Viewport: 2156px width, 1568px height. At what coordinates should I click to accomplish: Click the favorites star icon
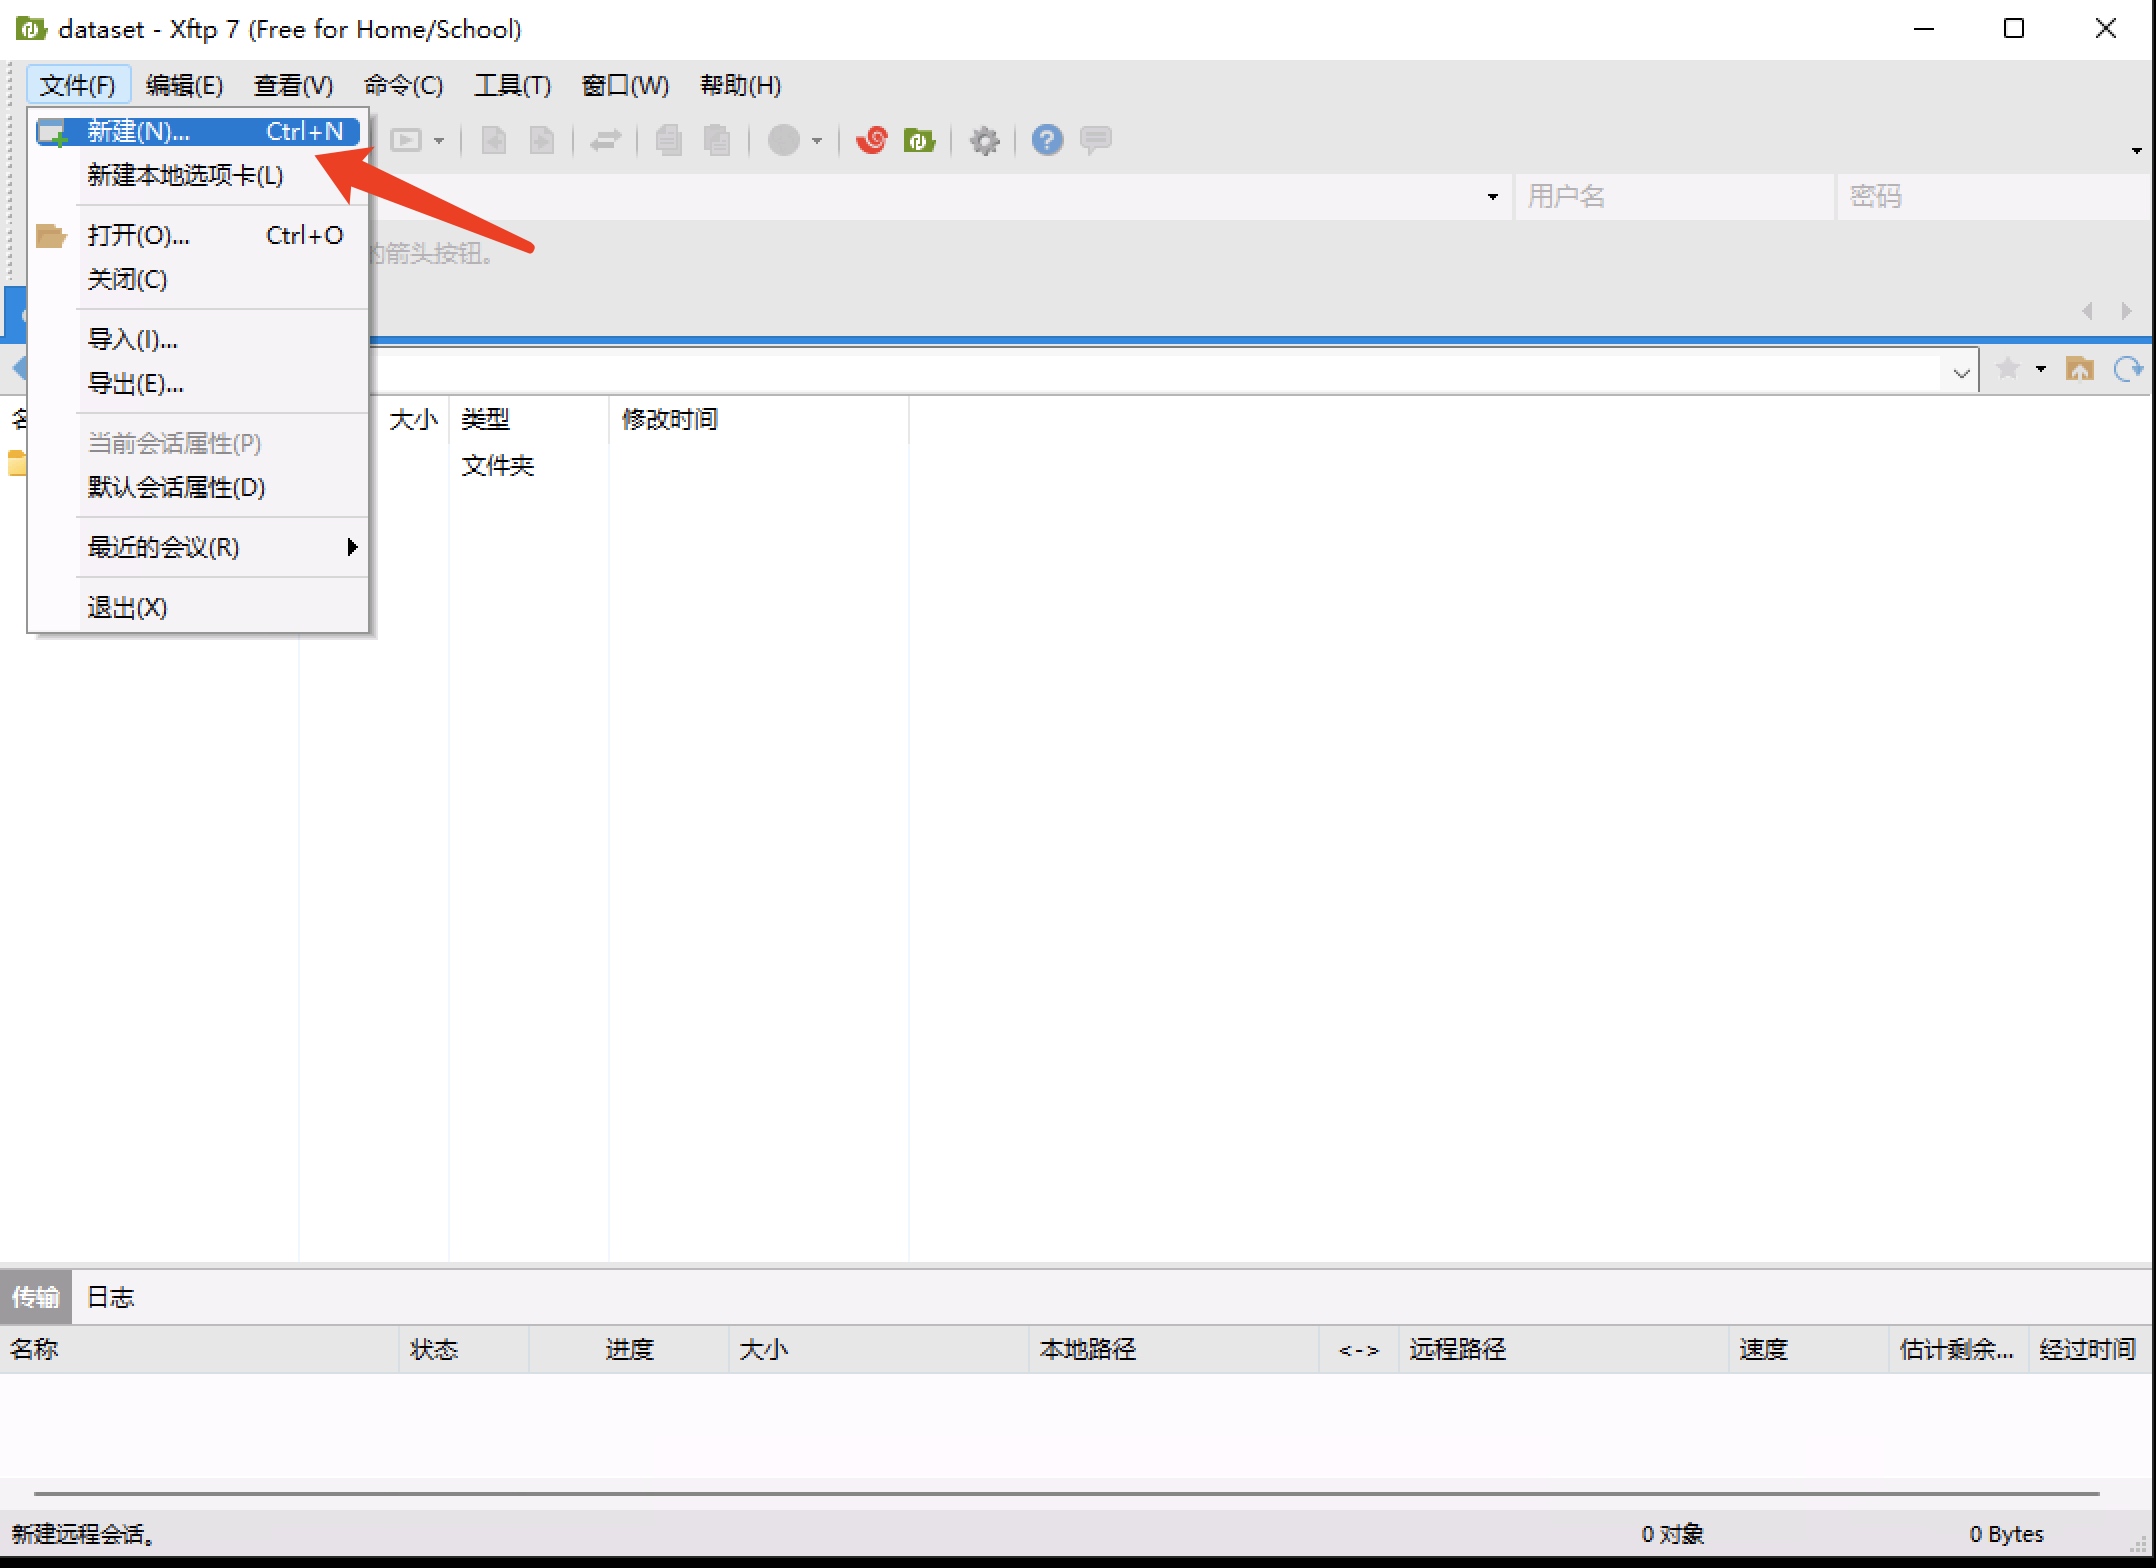pos(2007,370)
